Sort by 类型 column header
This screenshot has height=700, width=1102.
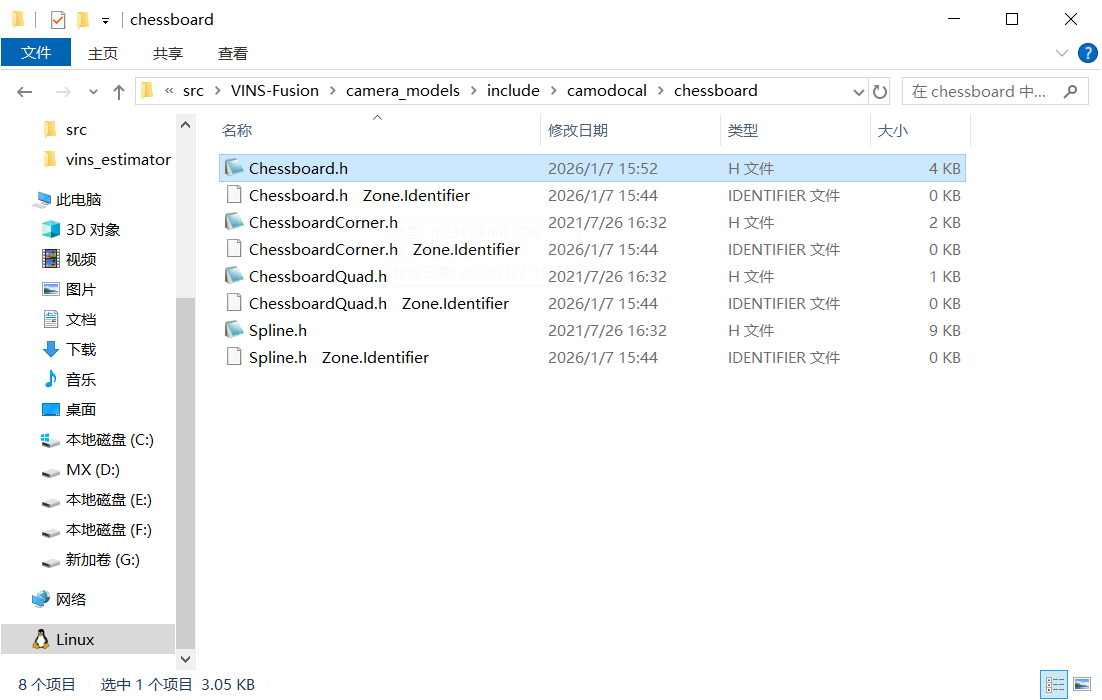coord(743,131)
